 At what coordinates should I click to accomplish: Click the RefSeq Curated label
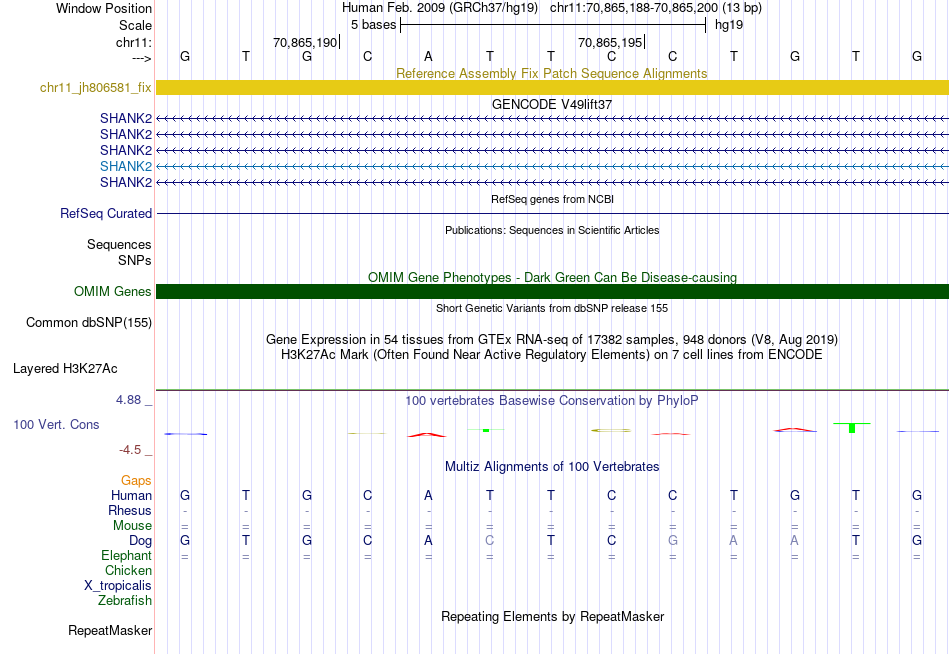tap(106, 213)
